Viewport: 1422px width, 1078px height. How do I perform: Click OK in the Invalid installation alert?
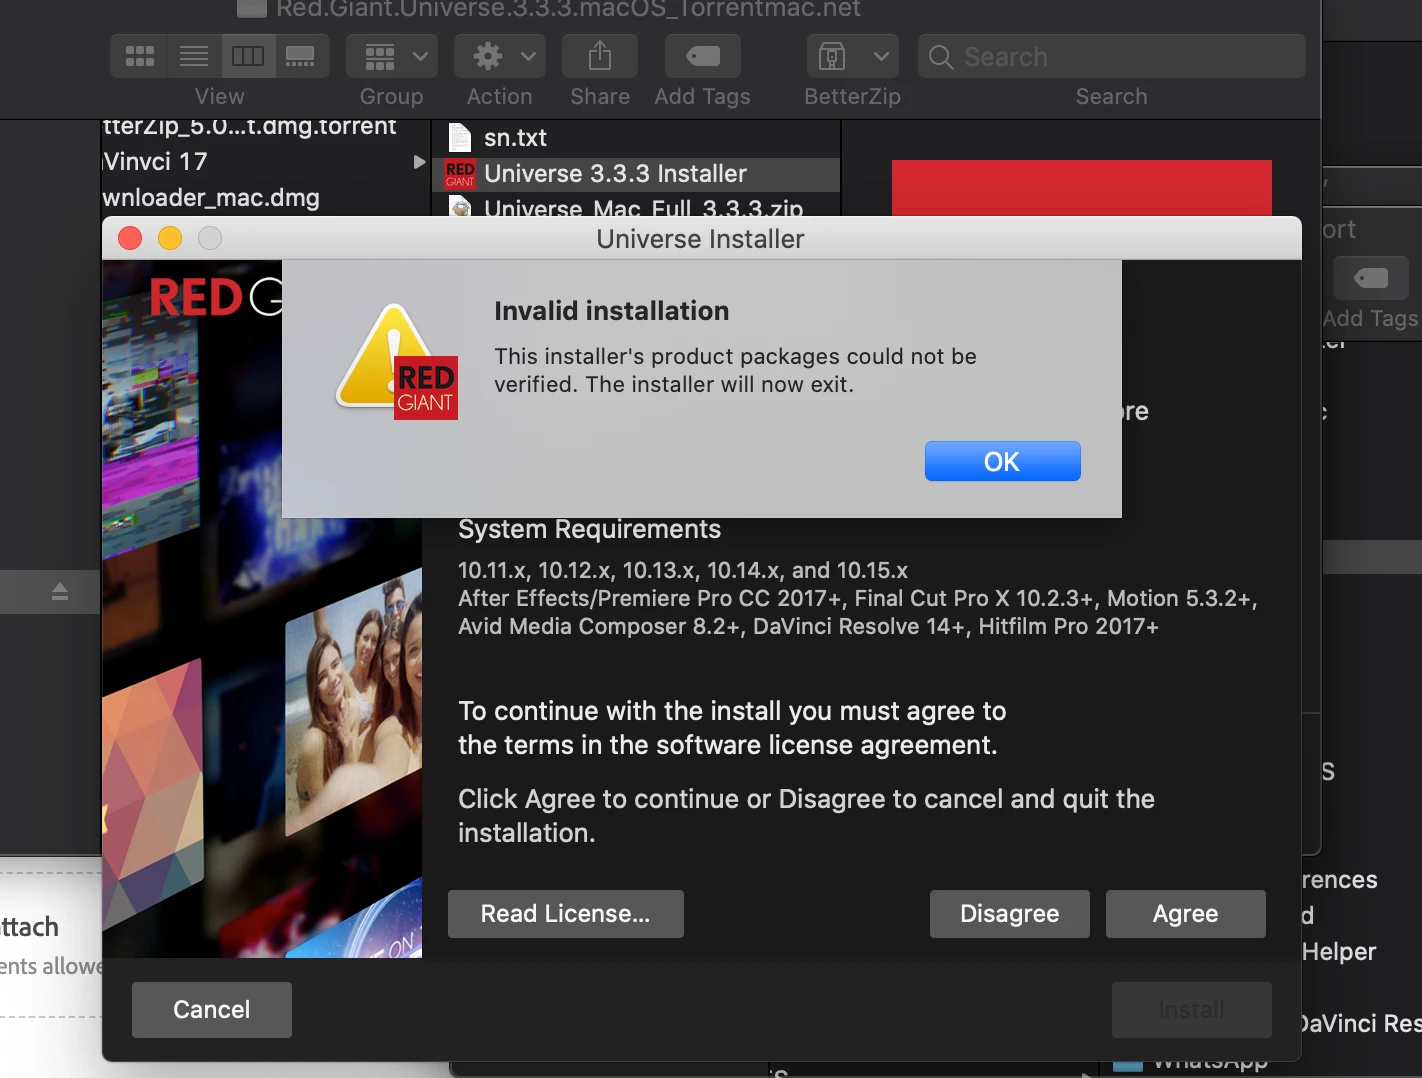1002,461
